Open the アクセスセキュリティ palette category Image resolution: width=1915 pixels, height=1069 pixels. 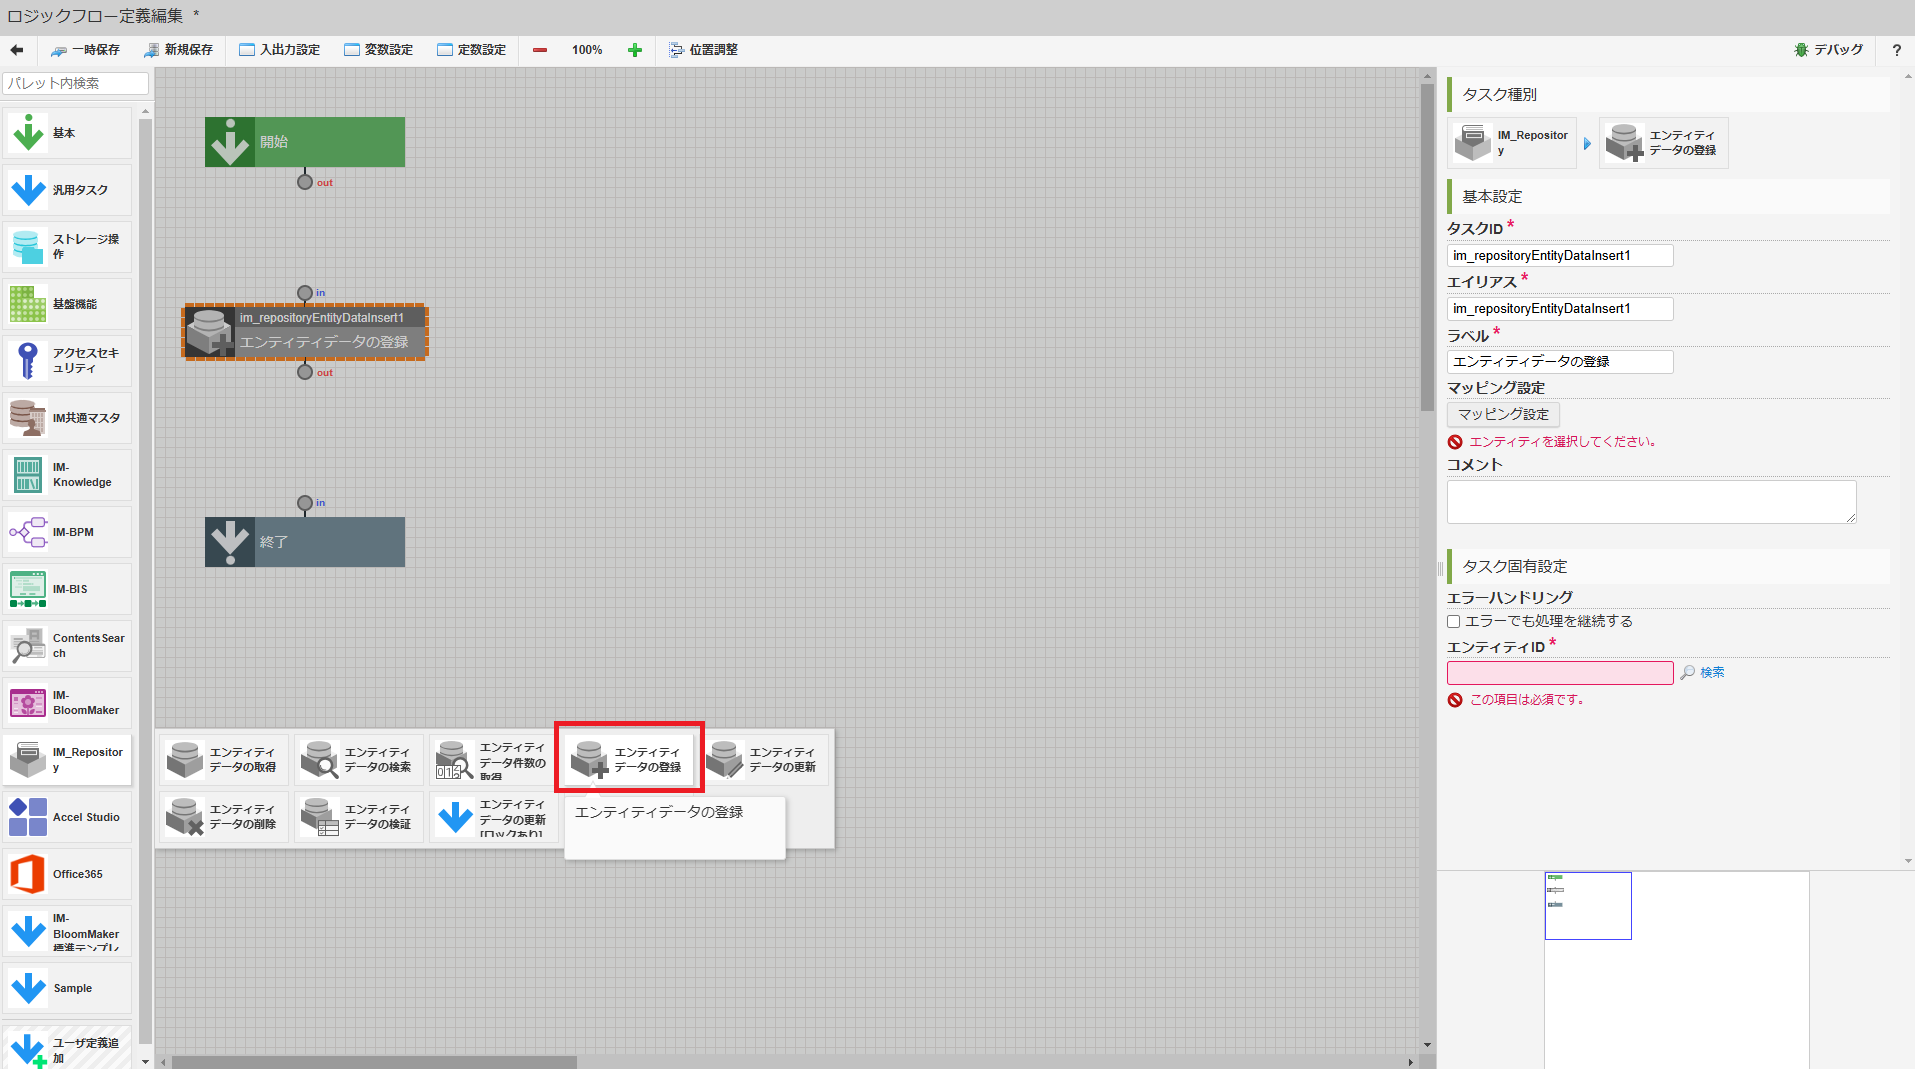(x=67, y=360)
